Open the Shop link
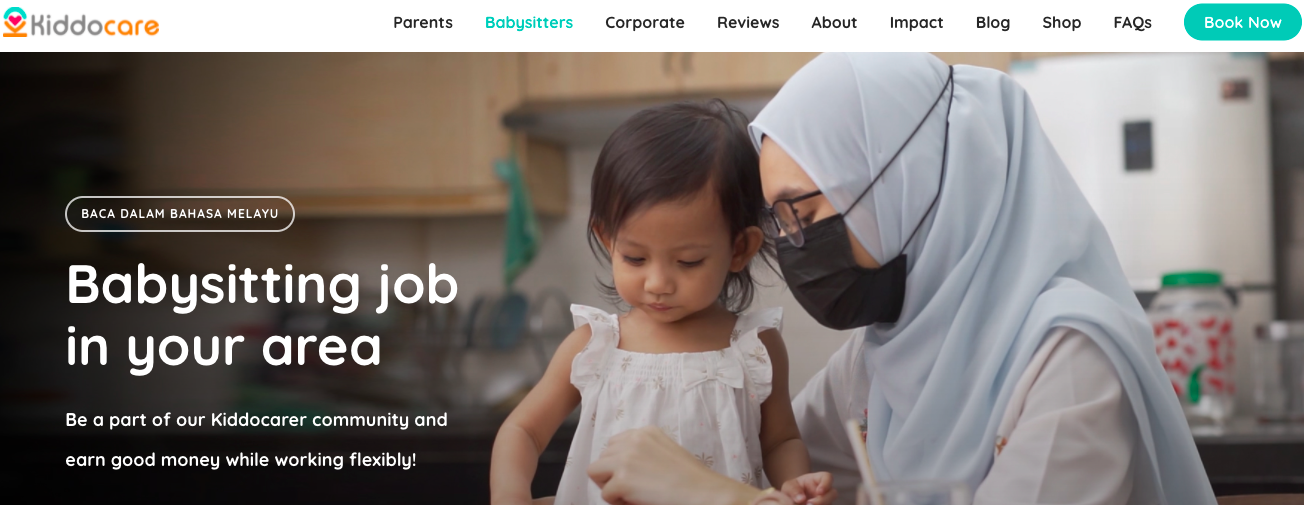The width and height of the screenshot is (1304, 505). (x=1062, y=22)
